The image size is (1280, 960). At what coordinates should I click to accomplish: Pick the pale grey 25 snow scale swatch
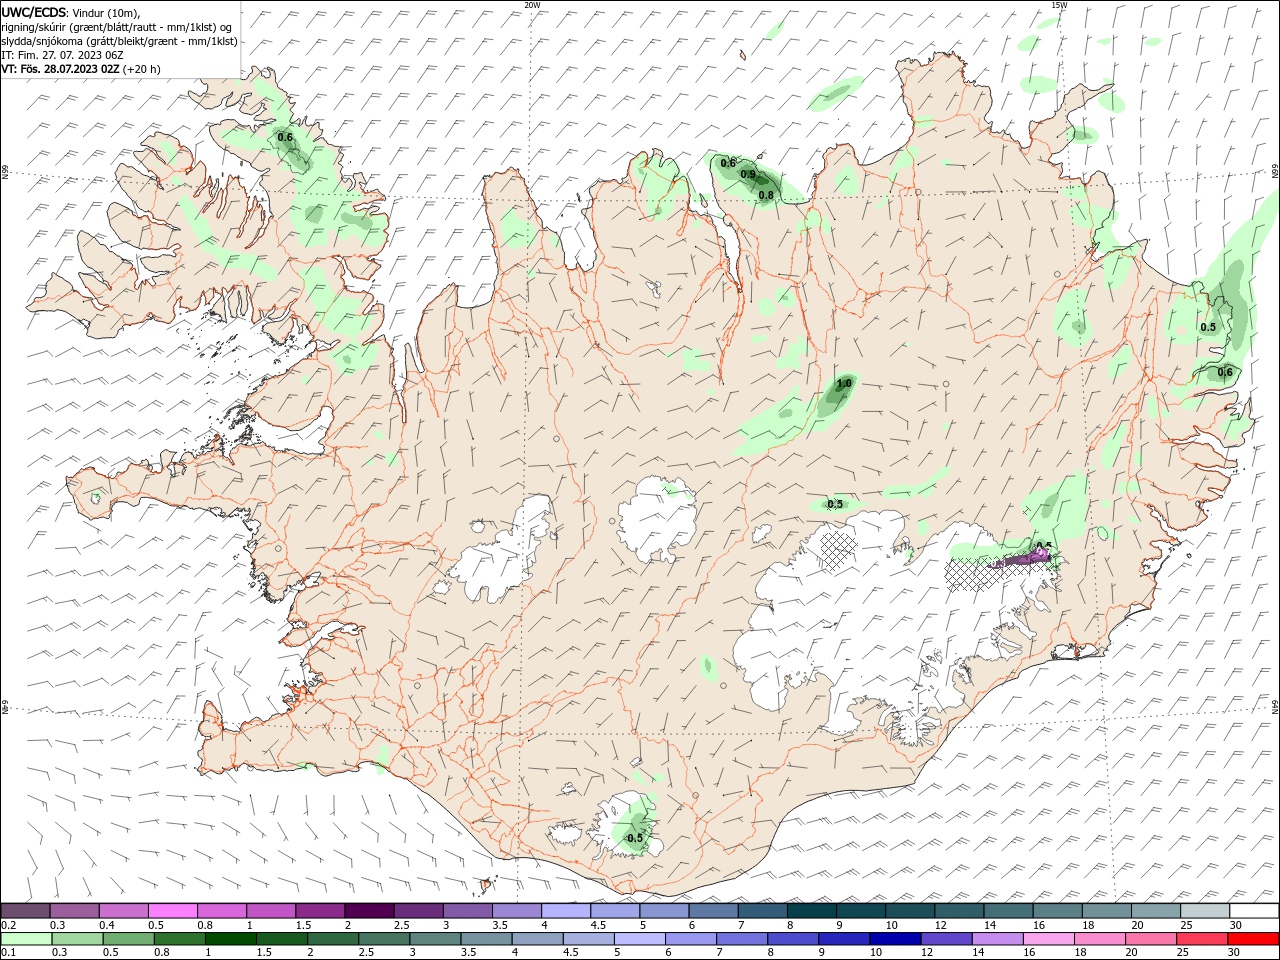(1205, 911)
